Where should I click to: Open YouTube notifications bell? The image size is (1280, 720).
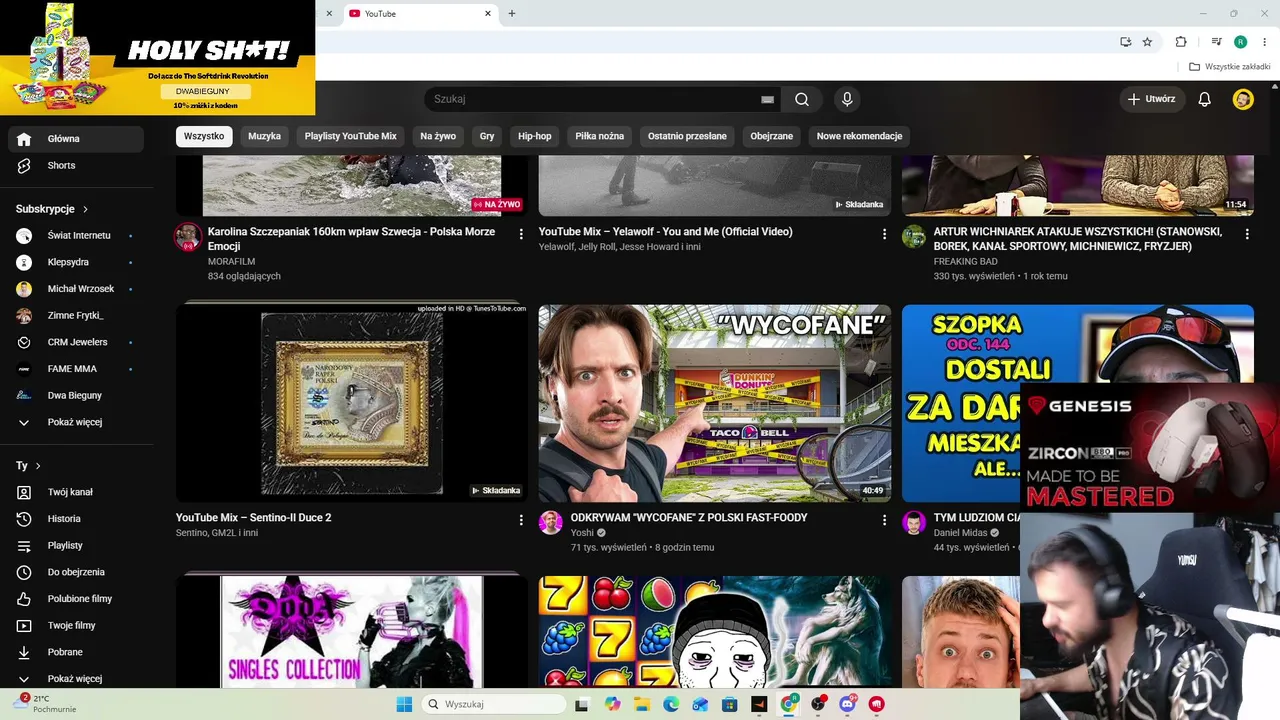click(1205, 99)
